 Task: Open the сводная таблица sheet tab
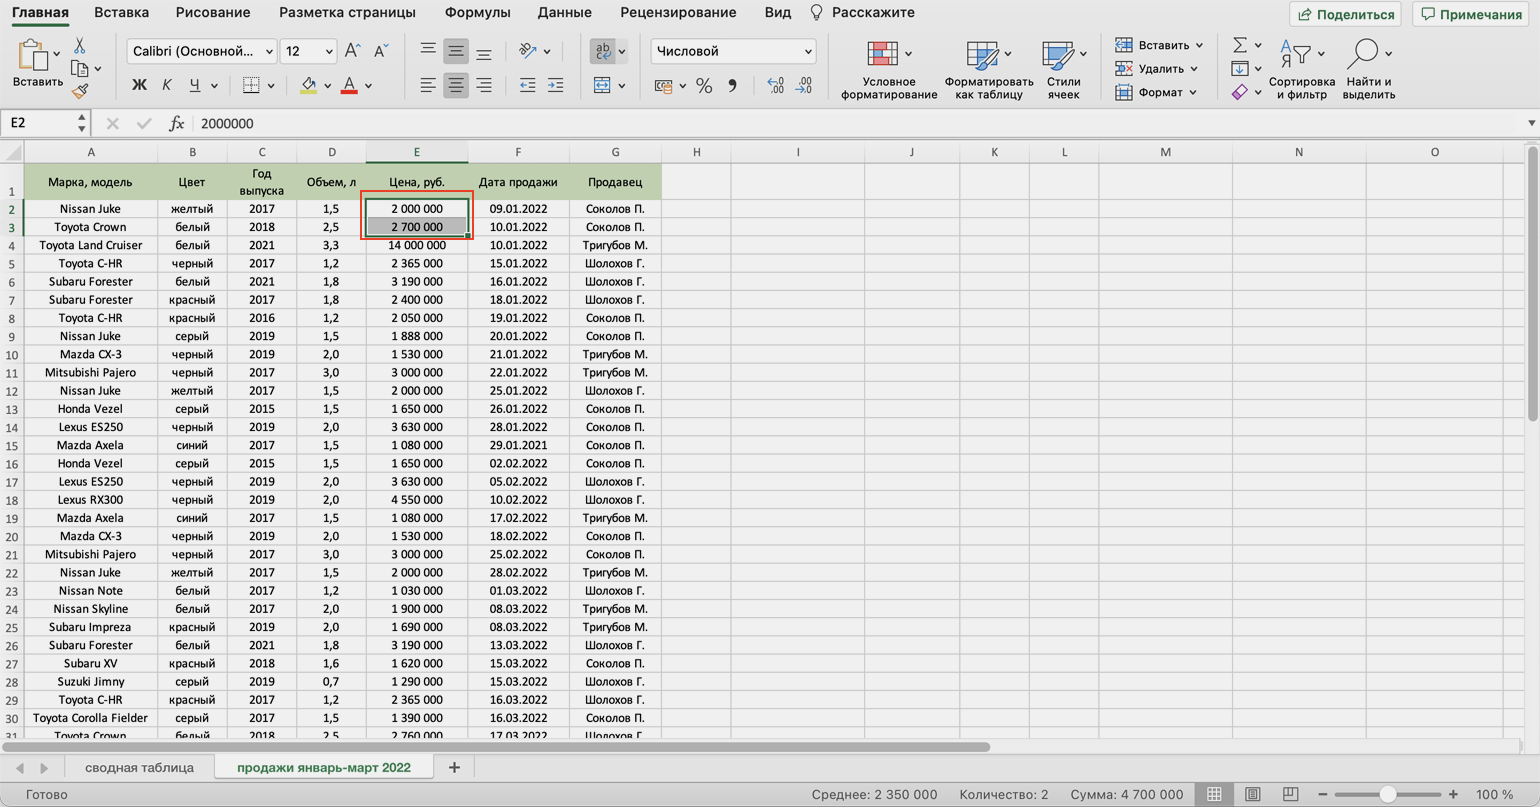139,767
